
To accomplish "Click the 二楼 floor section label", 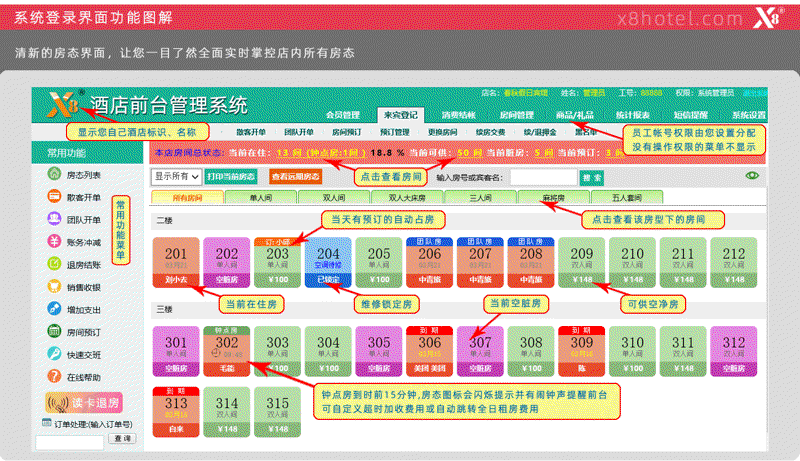I will click(164, 220).
